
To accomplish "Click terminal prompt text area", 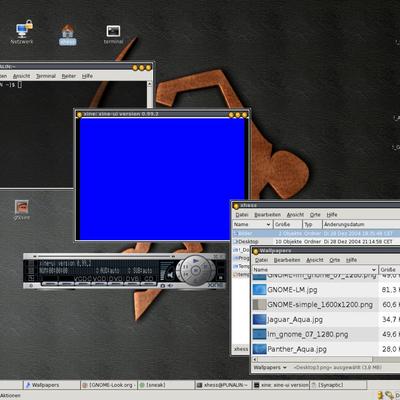I will point(11,85).
